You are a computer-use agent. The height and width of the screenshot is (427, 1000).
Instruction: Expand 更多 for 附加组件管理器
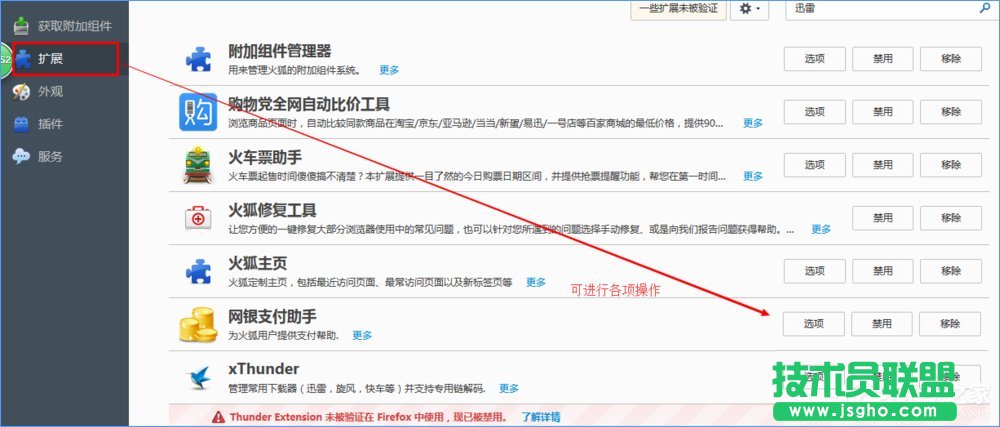[x=389, y=70]
